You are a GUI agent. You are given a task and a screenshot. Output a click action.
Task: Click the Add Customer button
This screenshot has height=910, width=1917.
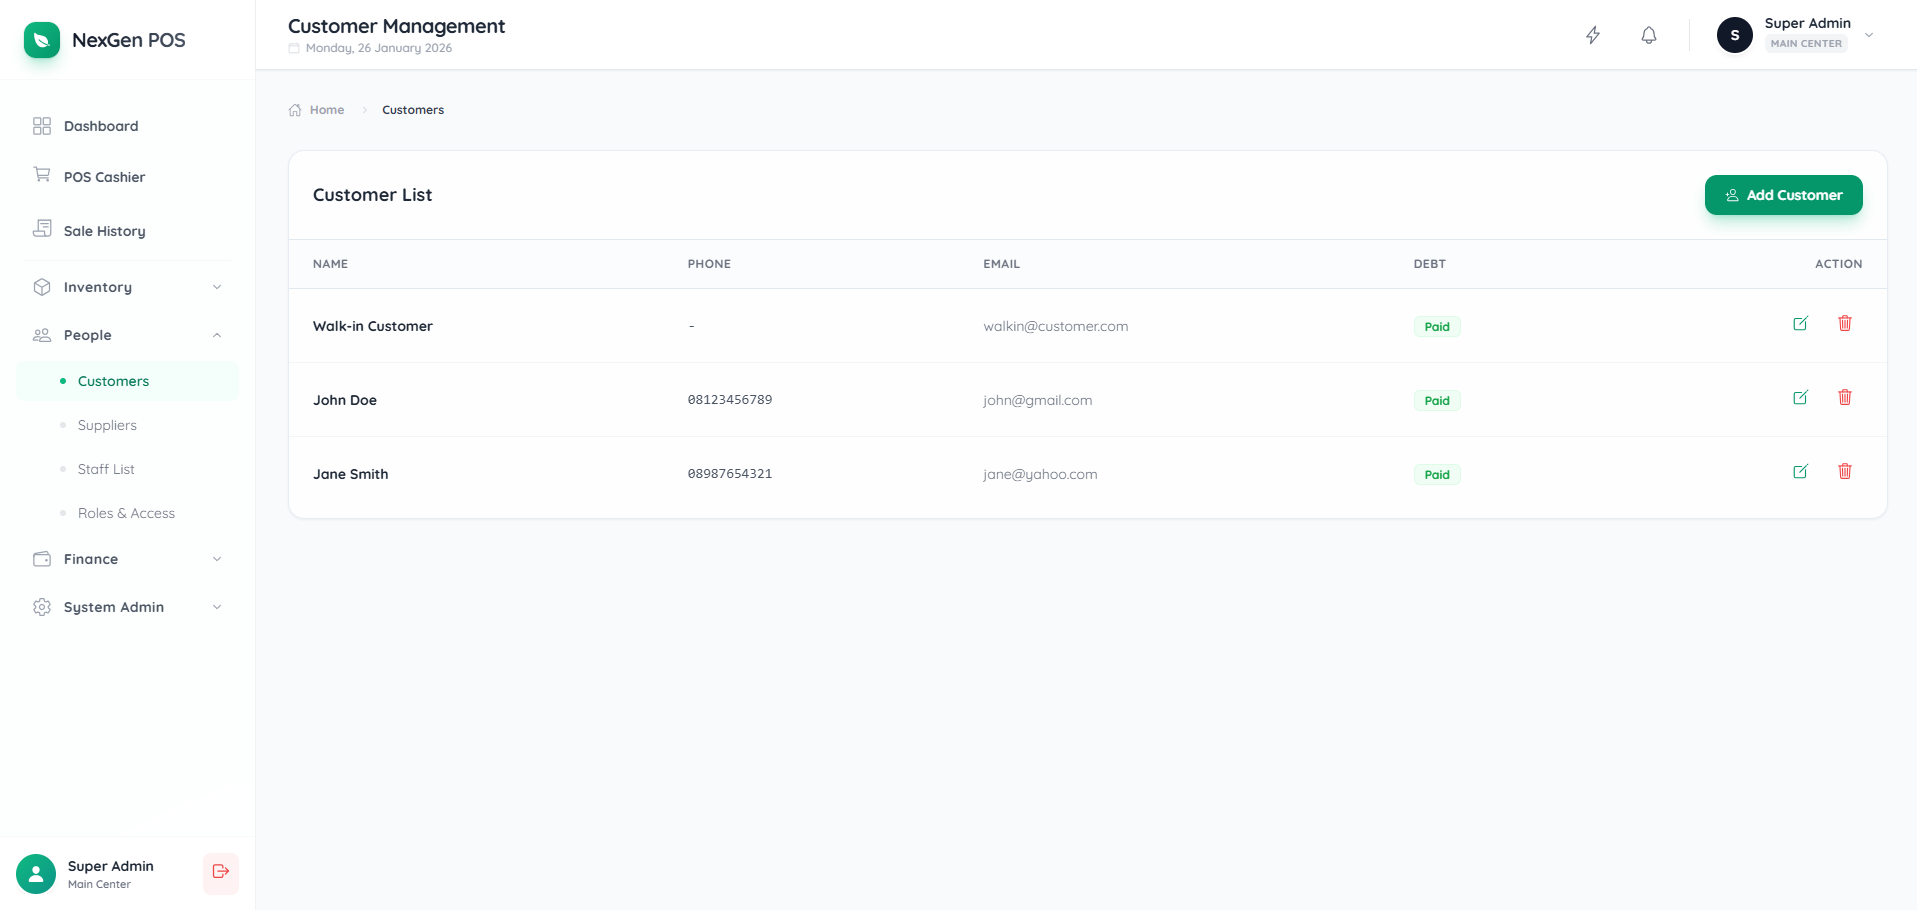click(1783, 195)
